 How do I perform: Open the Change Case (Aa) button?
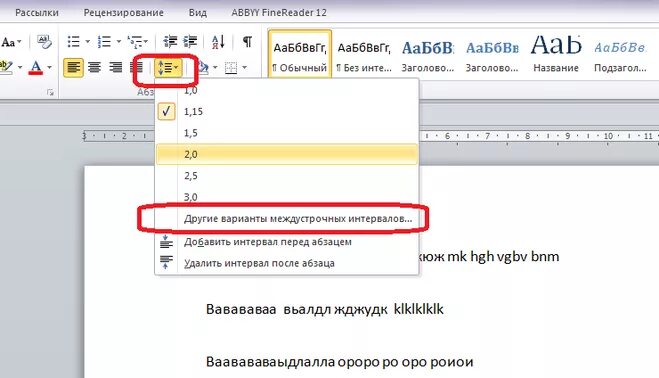[11, 42]
